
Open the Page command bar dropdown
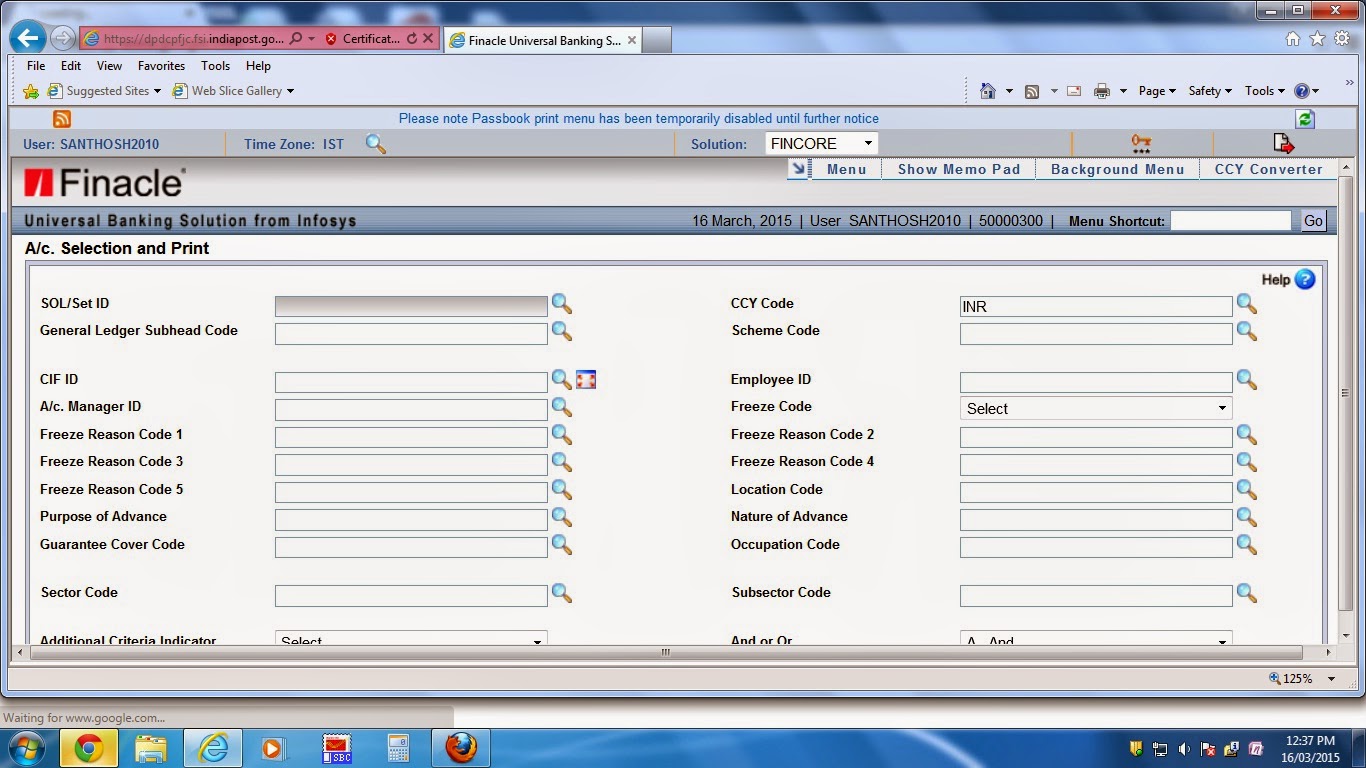pyautogui.click(x=1157, y=91)
